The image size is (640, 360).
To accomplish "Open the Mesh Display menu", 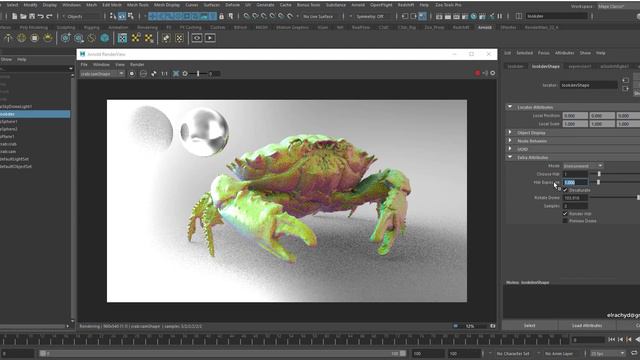I will pyautogui.click(x=167, y=5).
